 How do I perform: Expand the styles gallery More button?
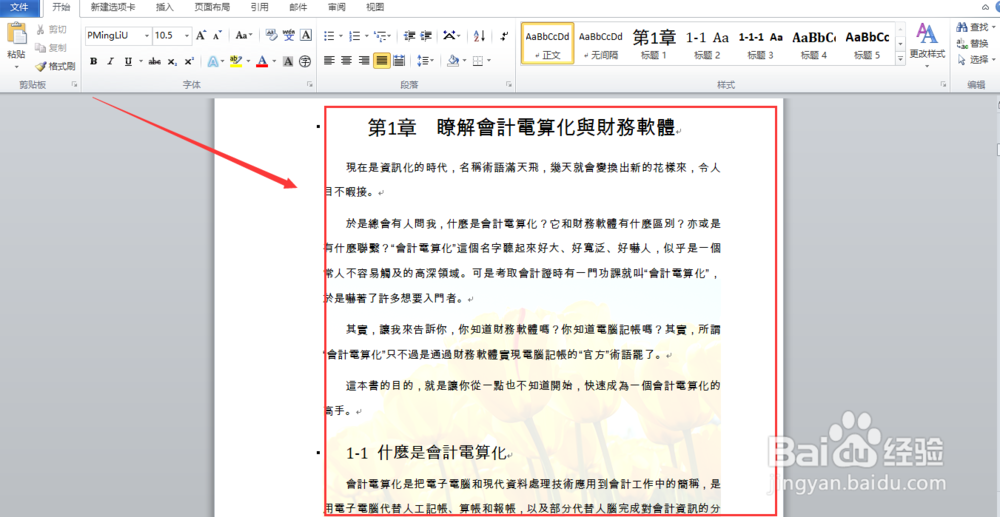[901, 59]
